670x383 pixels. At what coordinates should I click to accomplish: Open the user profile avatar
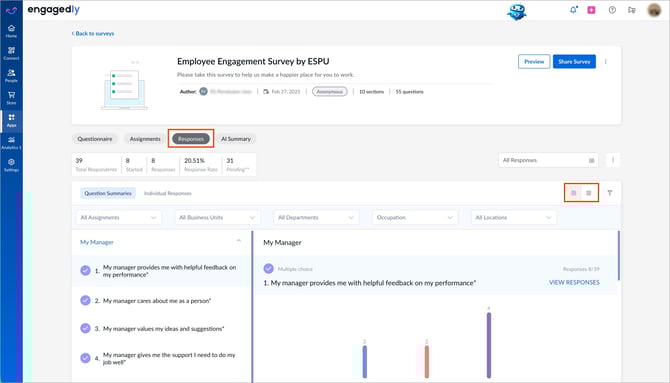[654, 10]
